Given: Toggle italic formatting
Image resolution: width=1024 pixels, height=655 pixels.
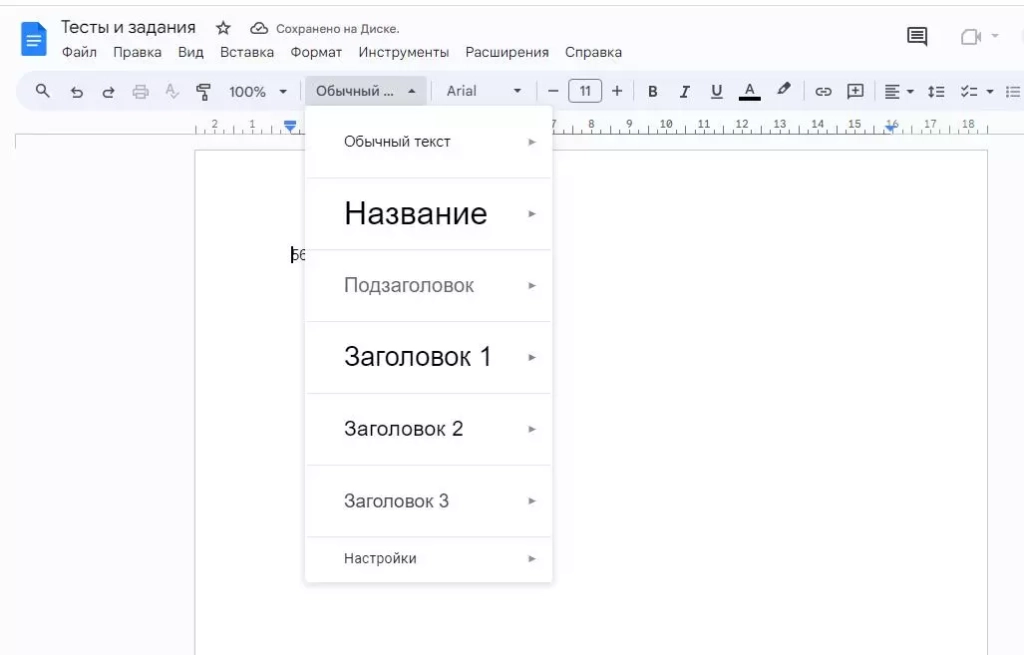Looking at the screenshot, I should (x=684, y=90).
